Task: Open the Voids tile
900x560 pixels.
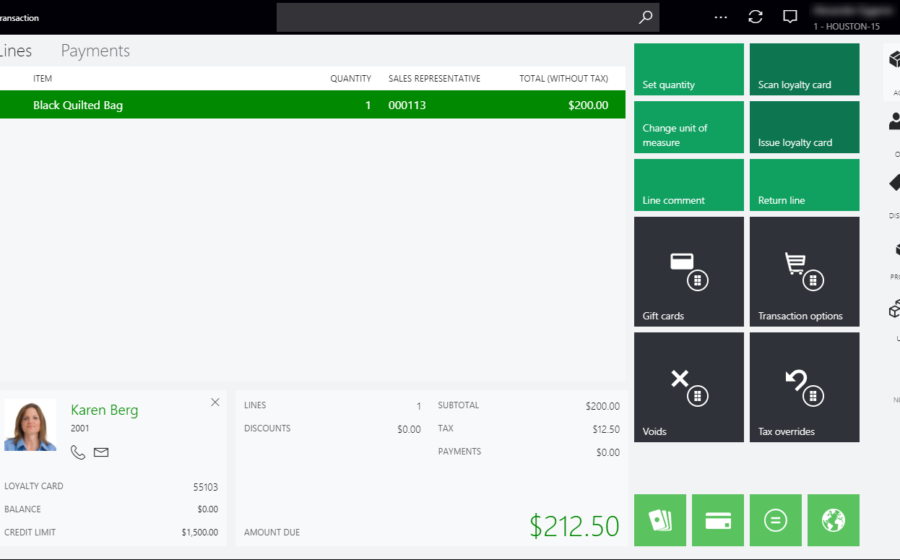Action: [x=689, y=387]
